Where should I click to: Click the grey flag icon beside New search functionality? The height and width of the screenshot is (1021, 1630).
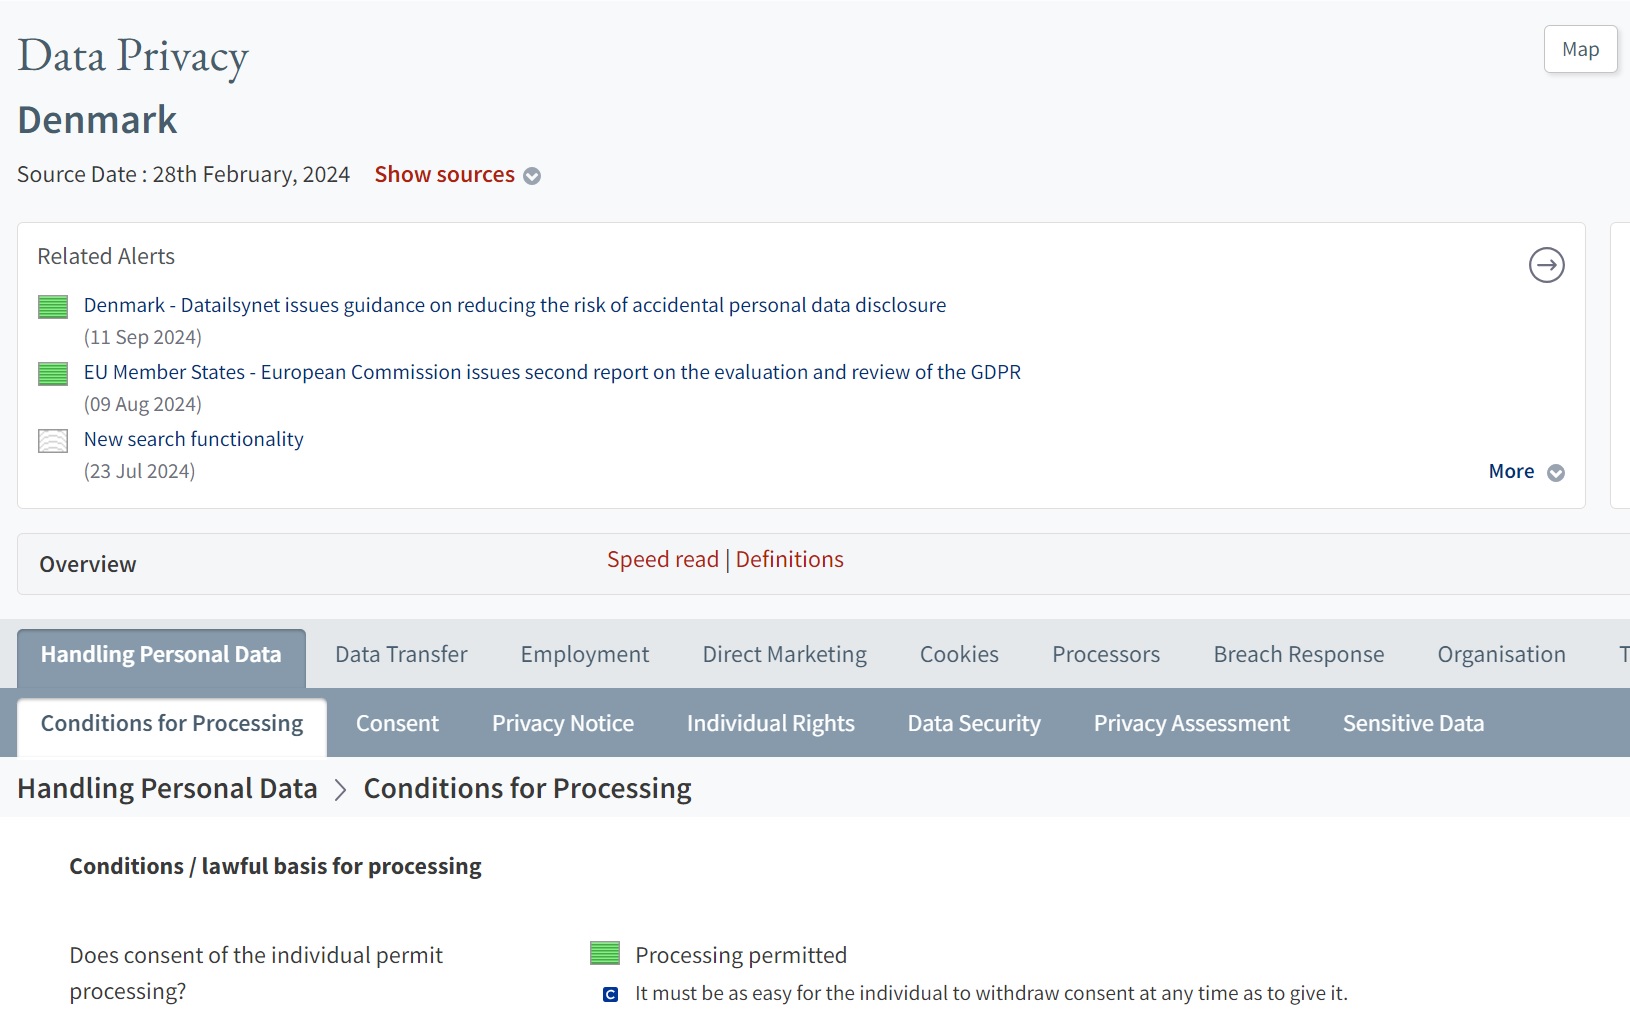(53, 440)
